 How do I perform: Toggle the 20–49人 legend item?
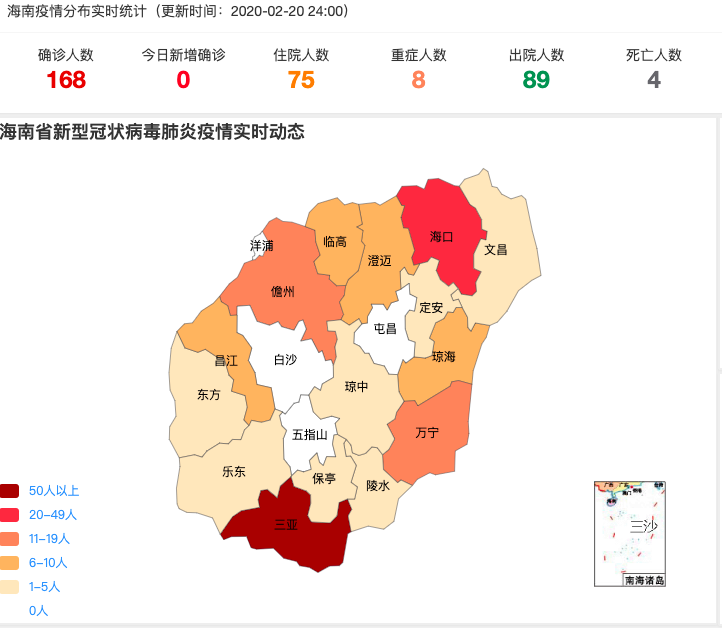click(52, 515)
